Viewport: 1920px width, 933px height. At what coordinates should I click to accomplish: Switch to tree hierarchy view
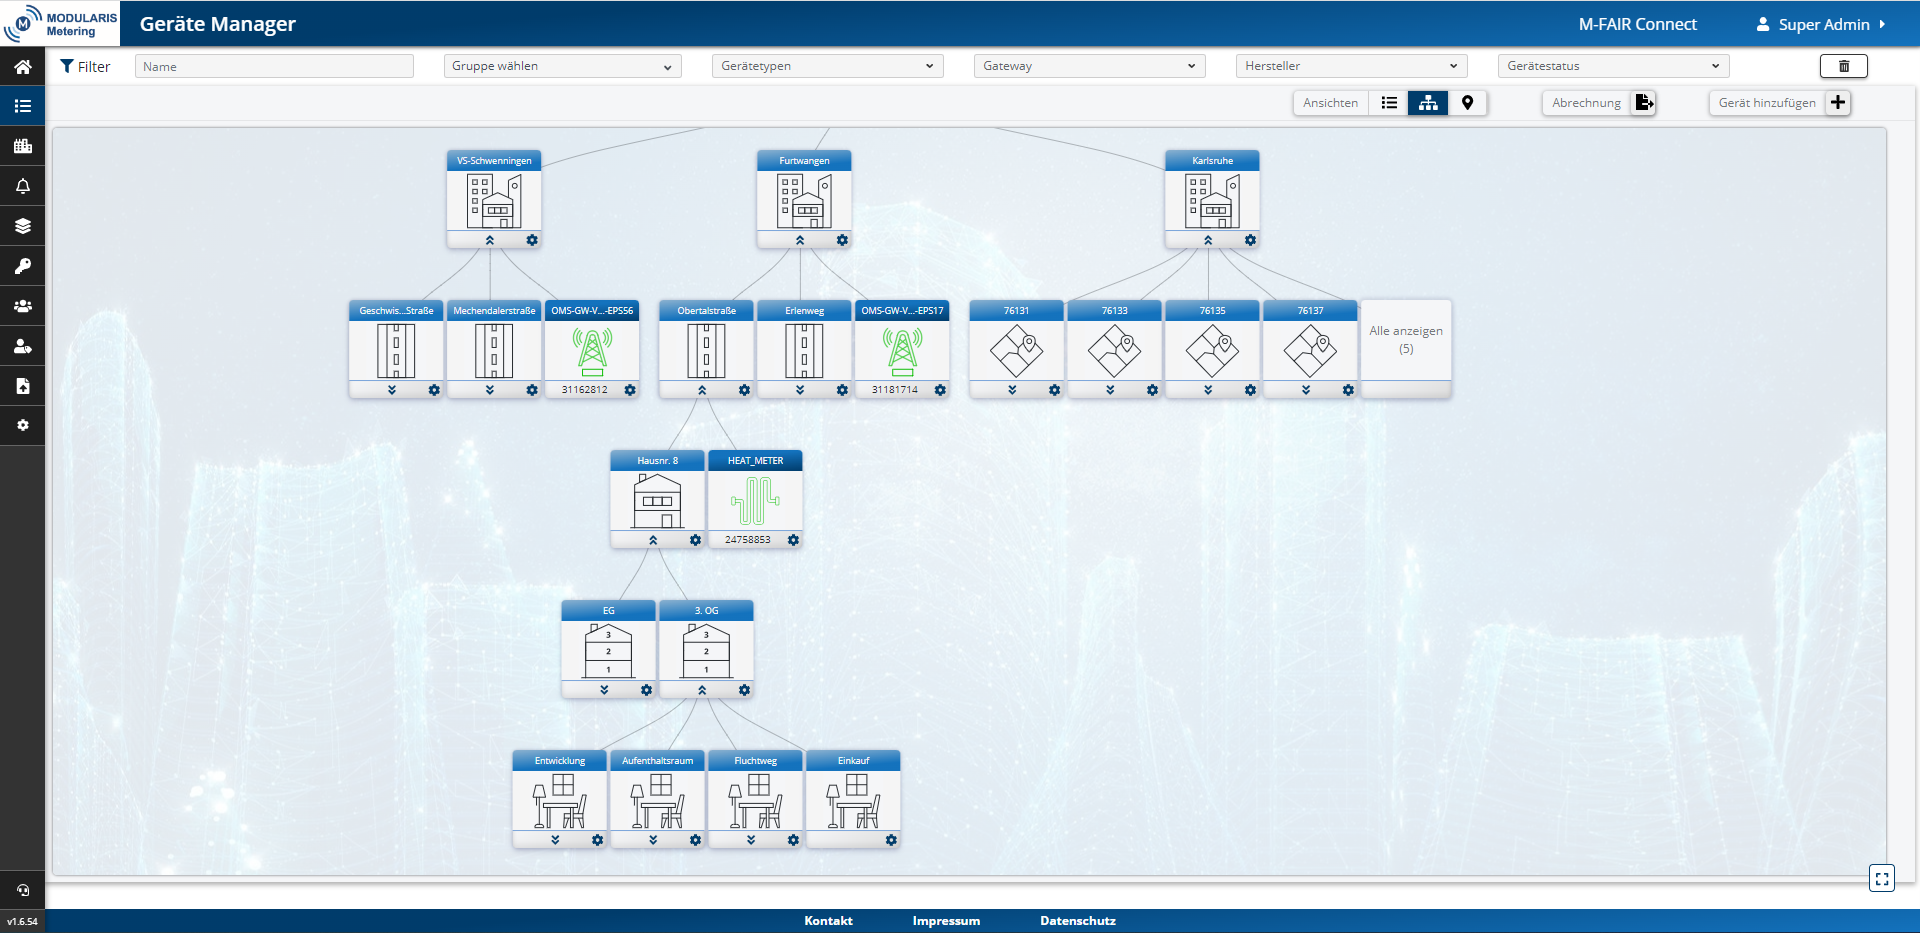click(x=1428, y=103)
